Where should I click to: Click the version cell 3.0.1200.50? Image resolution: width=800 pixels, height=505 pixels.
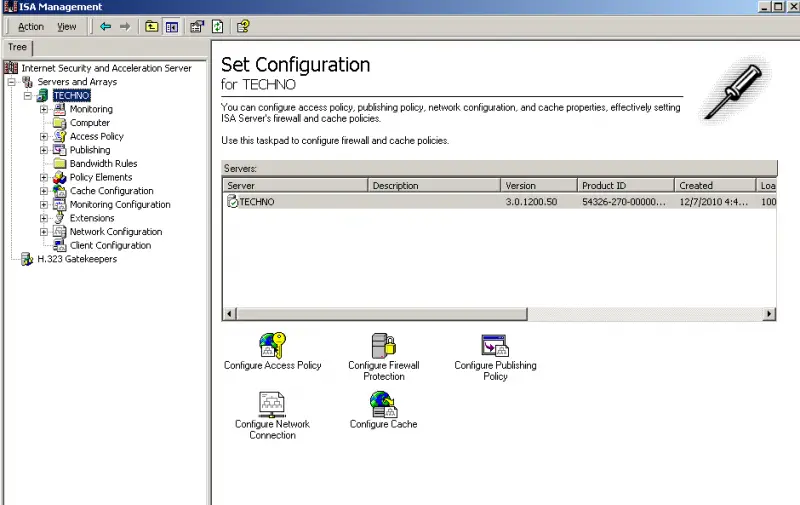pos(531,202)
